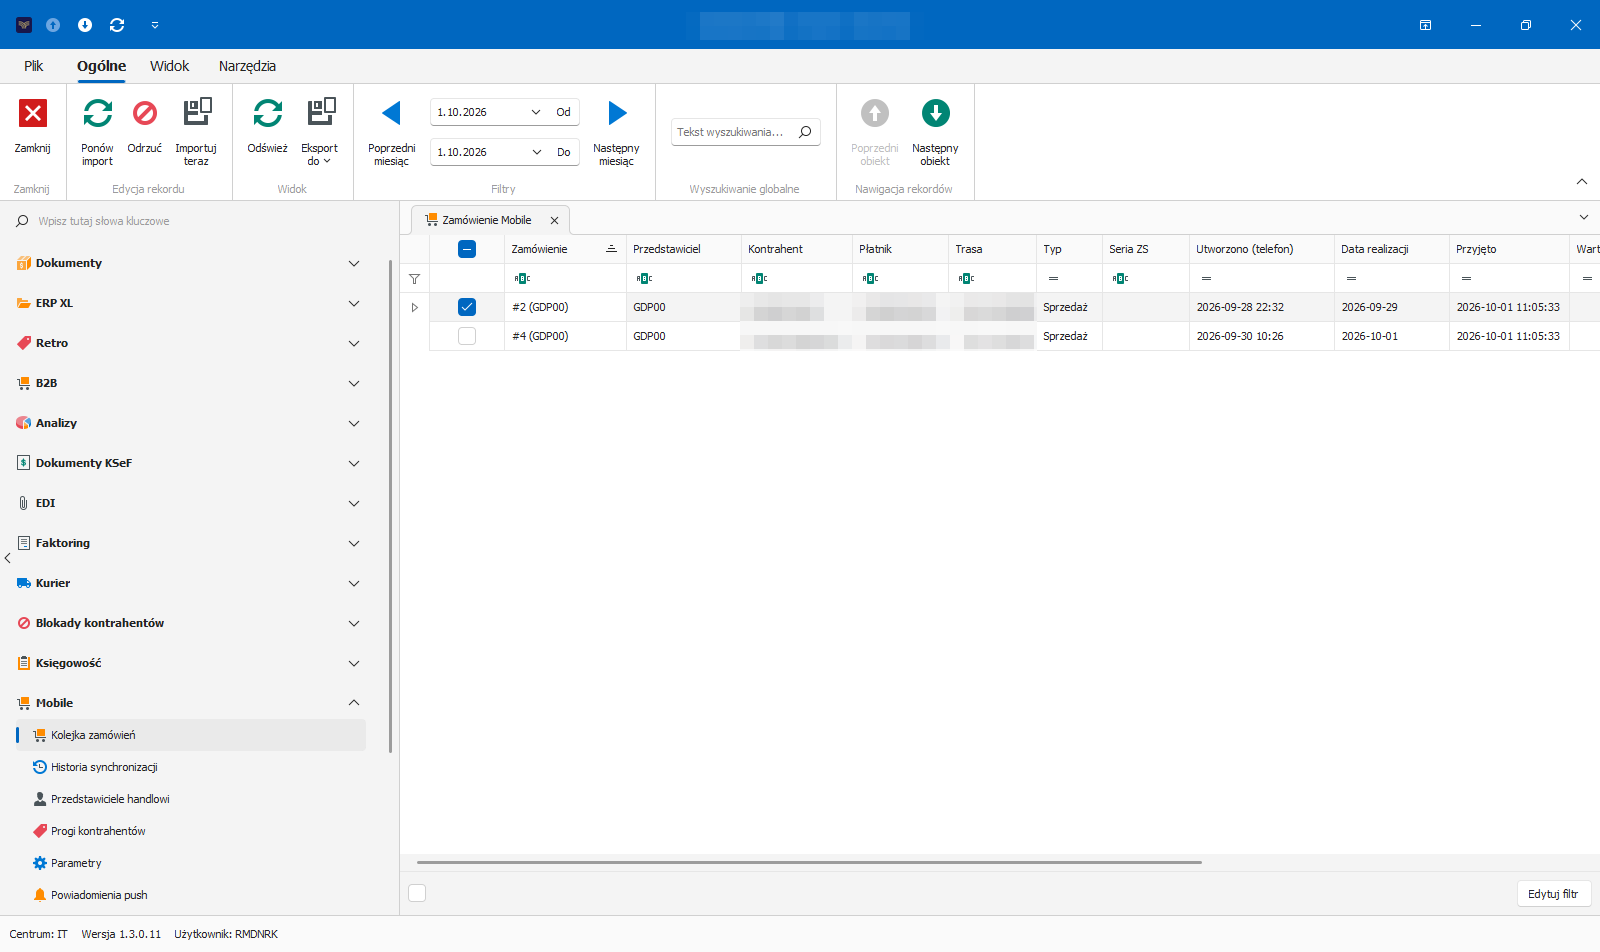Image resolution: width=1600 pixels, height=952 pixels.
Task: Toggle the filter checkbox at the grid bottom
Action: click(417, 893)
